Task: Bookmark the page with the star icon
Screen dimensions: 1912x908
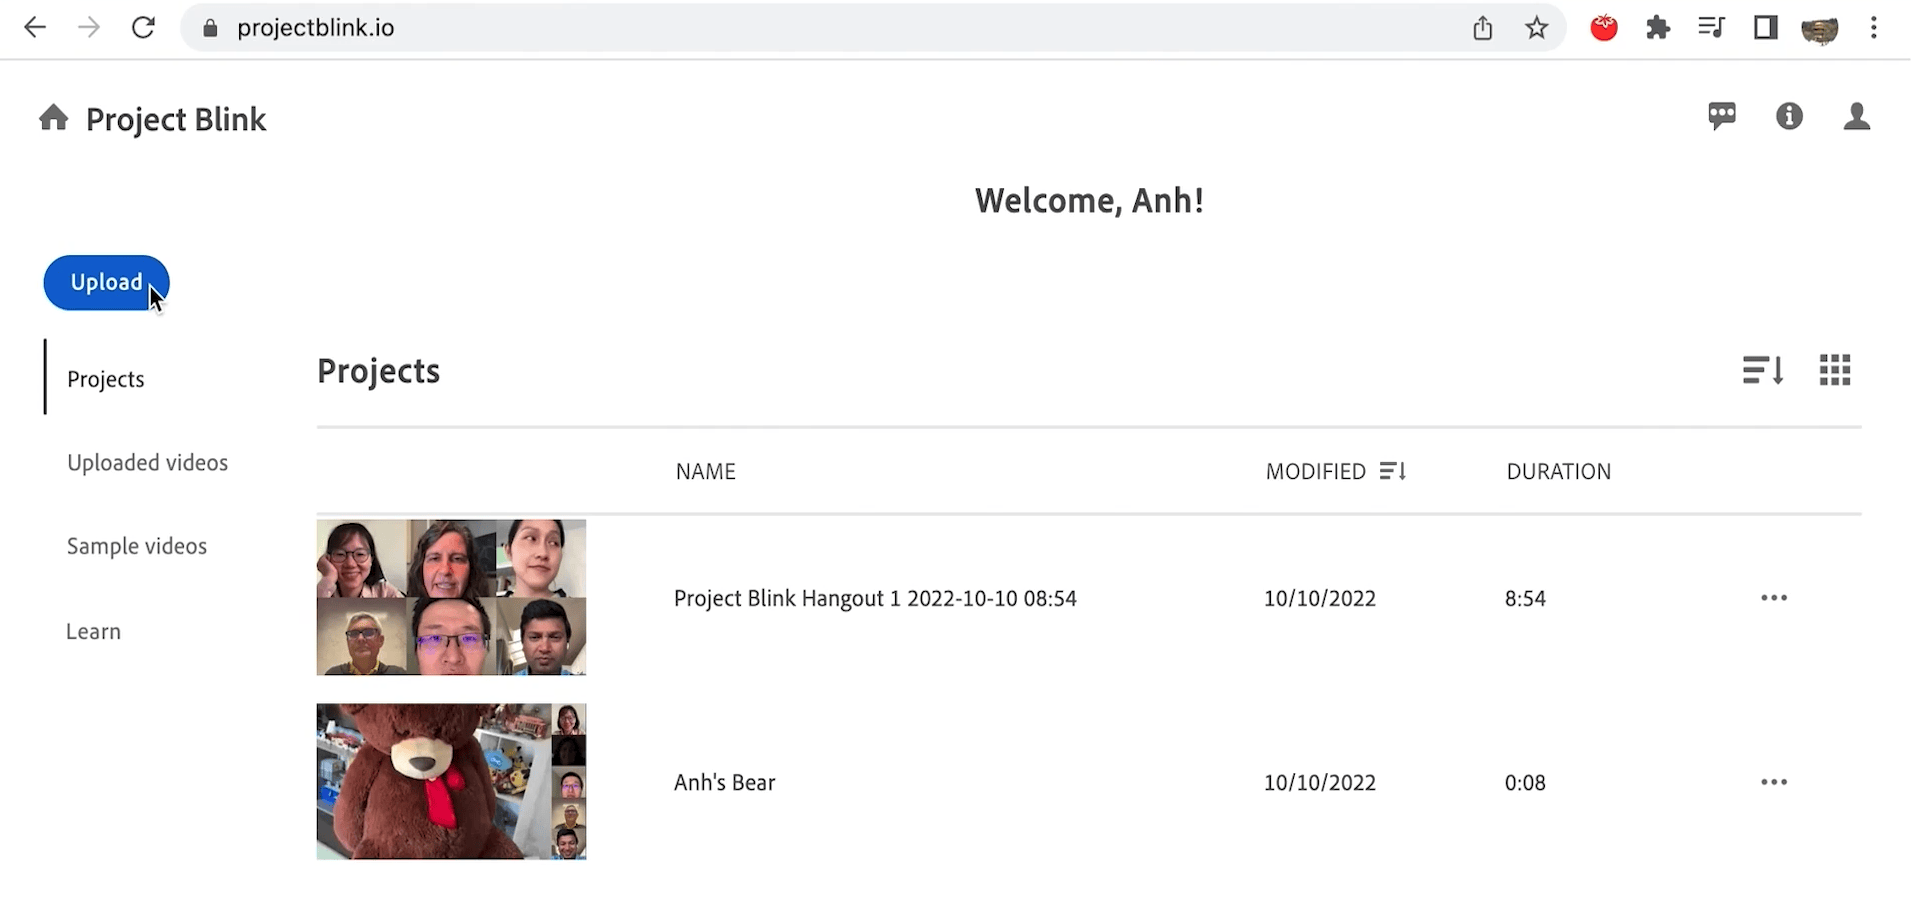Action: coord(1537,27)
